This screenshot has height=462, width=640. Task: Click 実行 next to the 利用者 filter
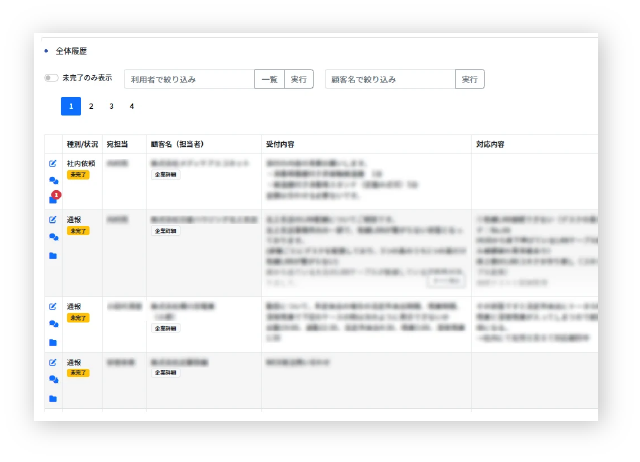298,79
